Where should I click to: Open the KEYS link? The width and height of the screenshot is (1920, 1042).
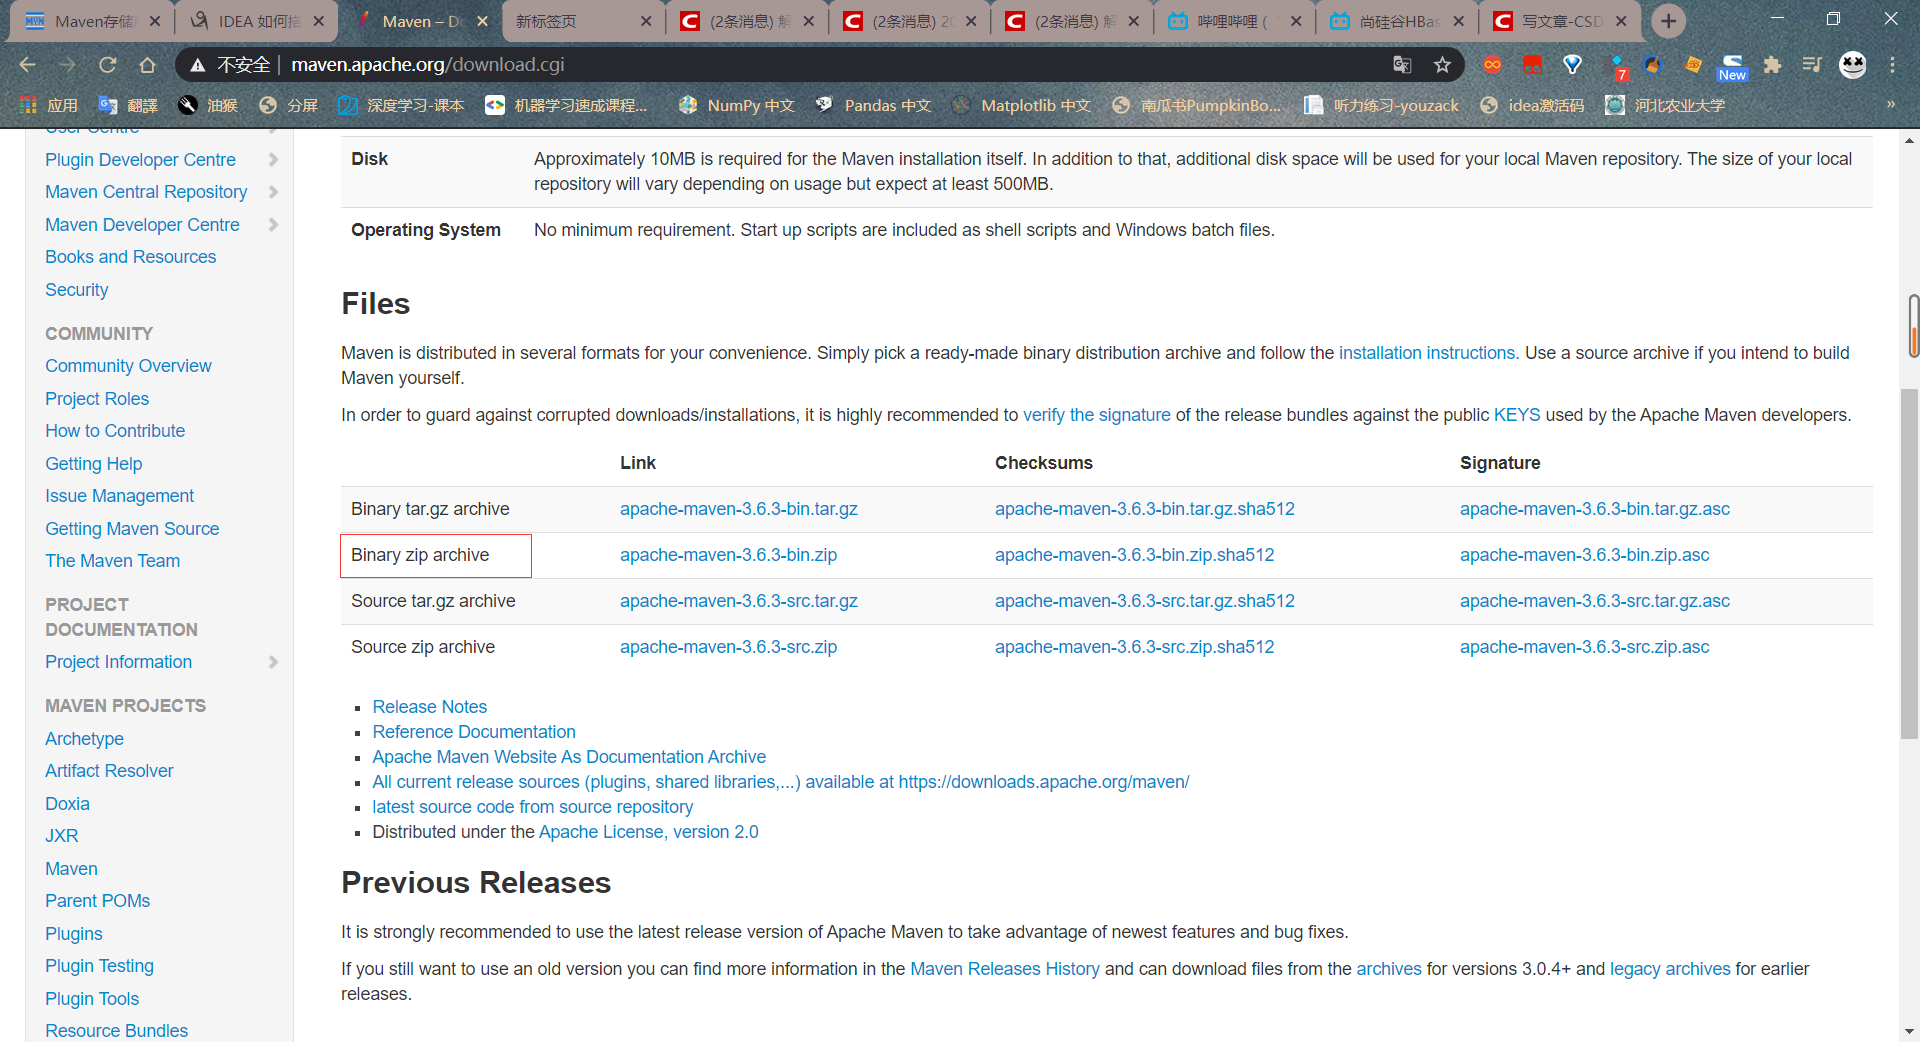click(x=1517, y=415)
